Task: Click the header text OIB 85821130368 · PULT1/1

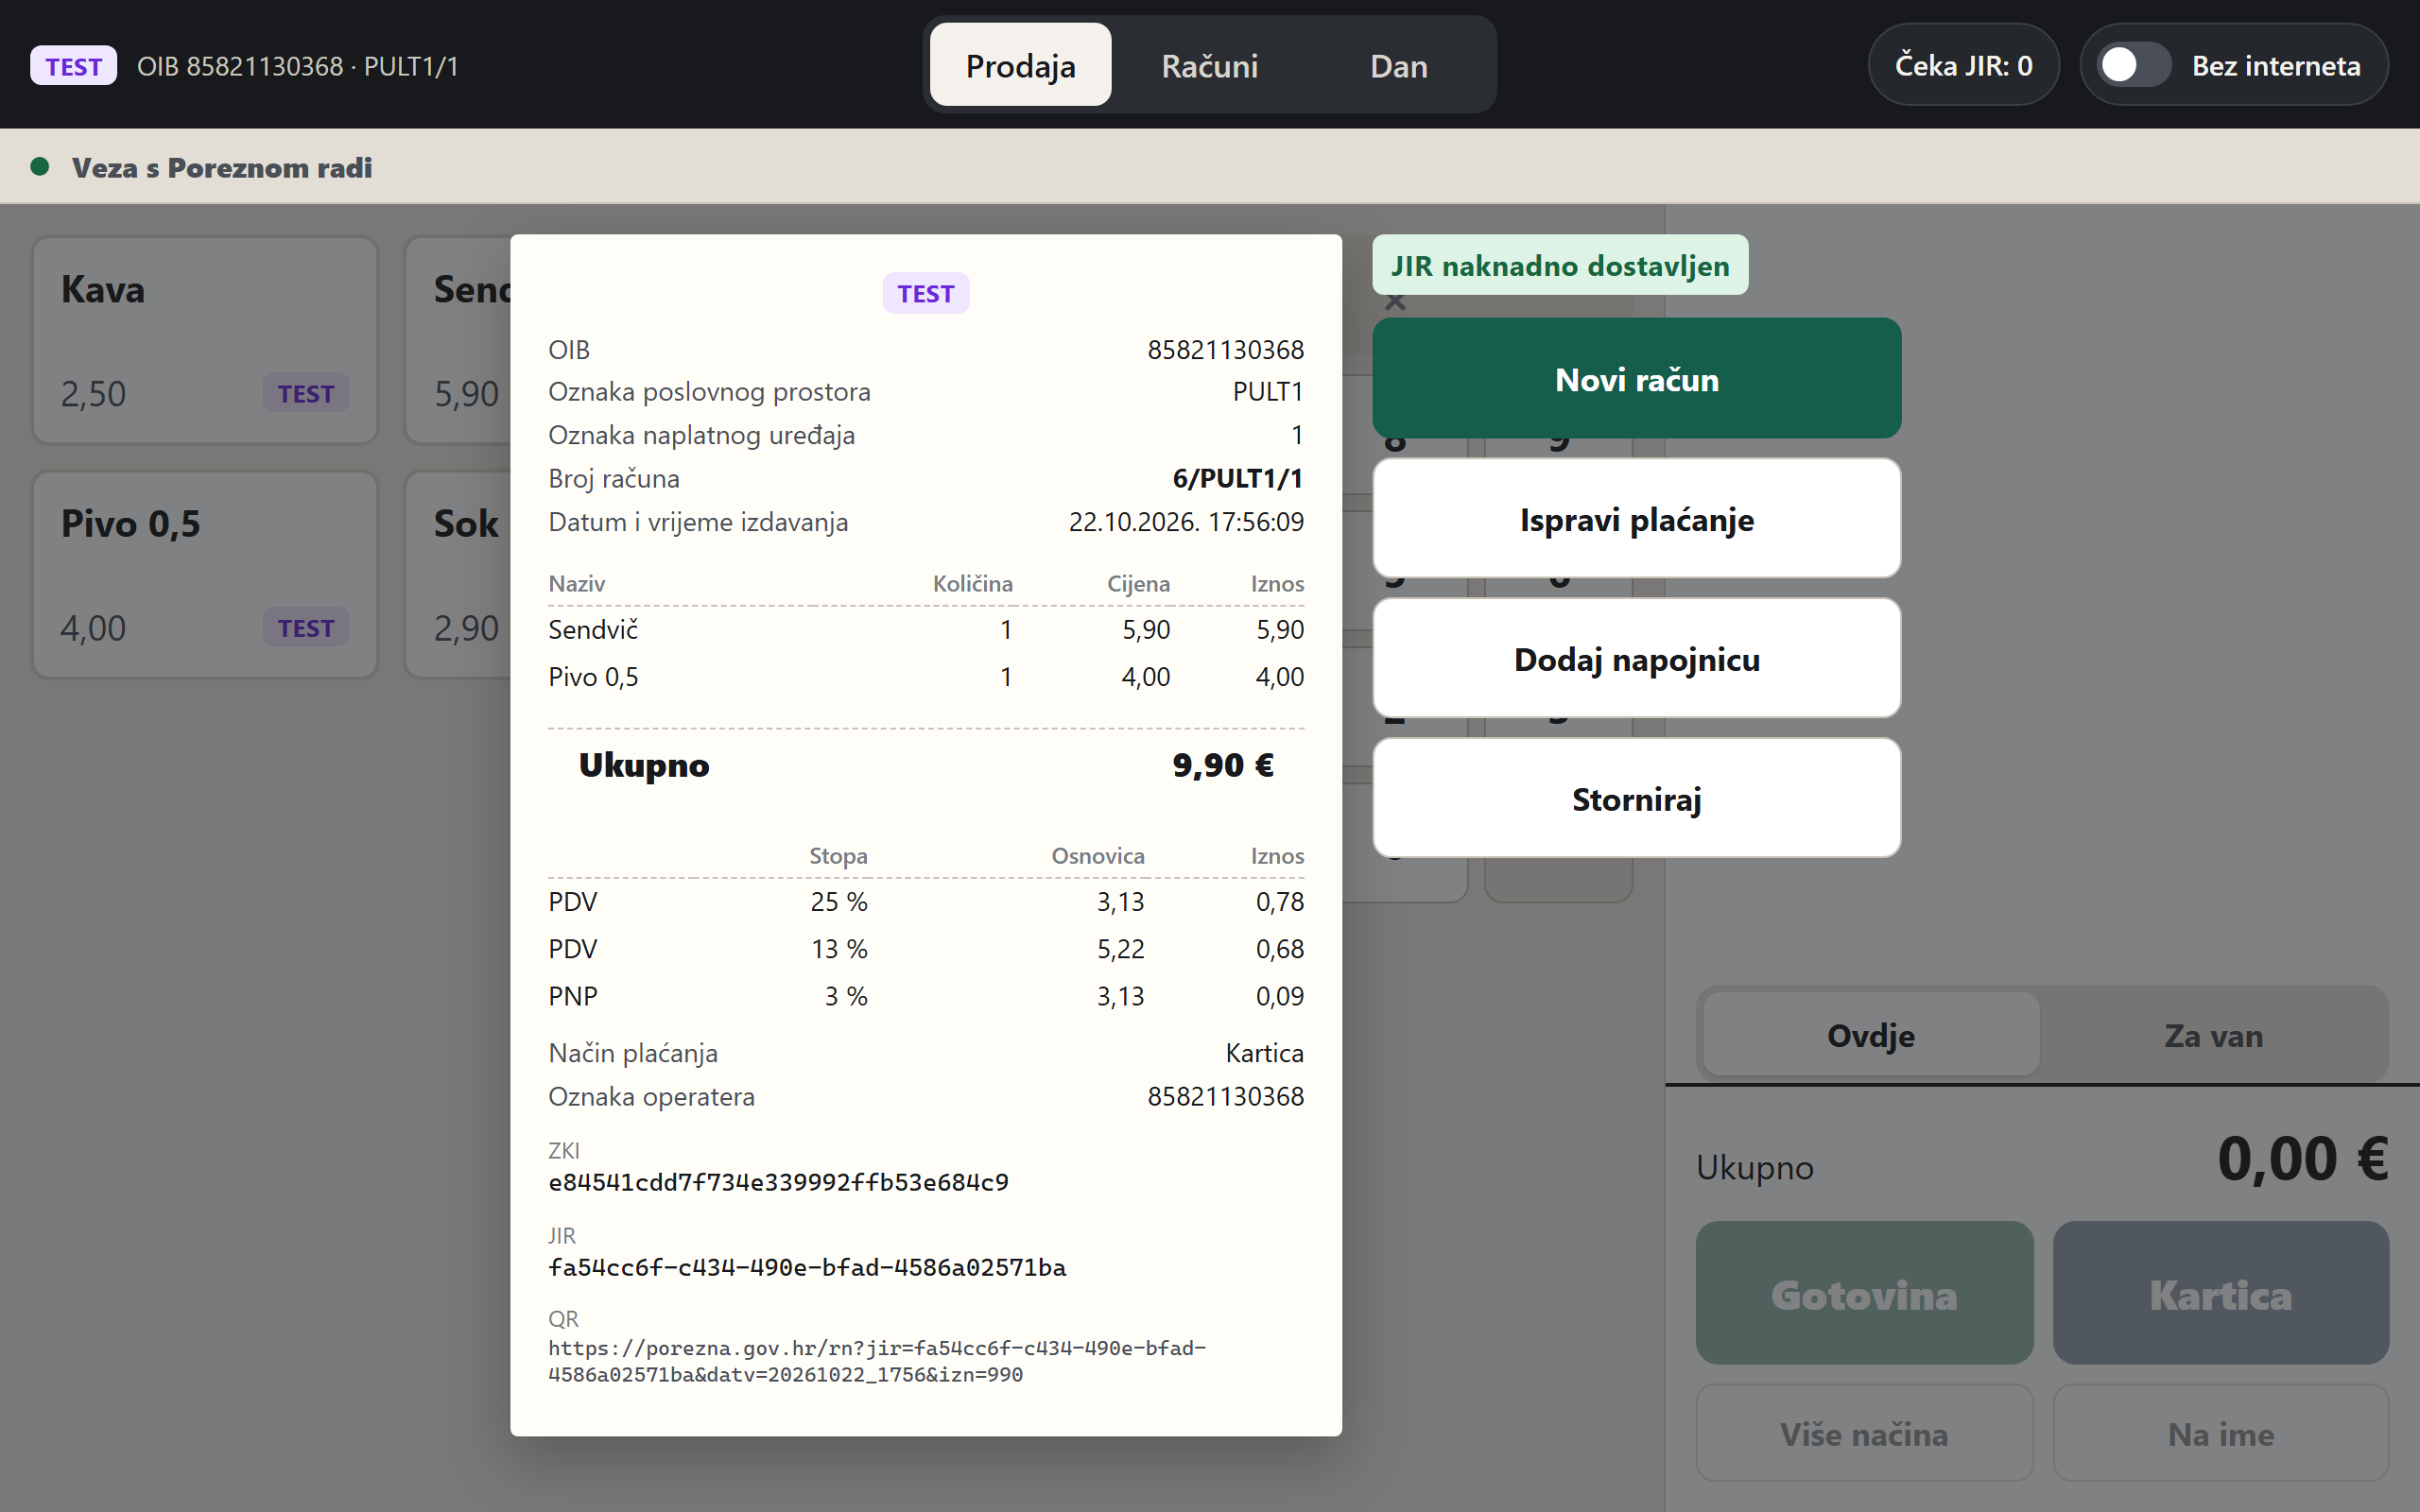Action: pos(298,66)
